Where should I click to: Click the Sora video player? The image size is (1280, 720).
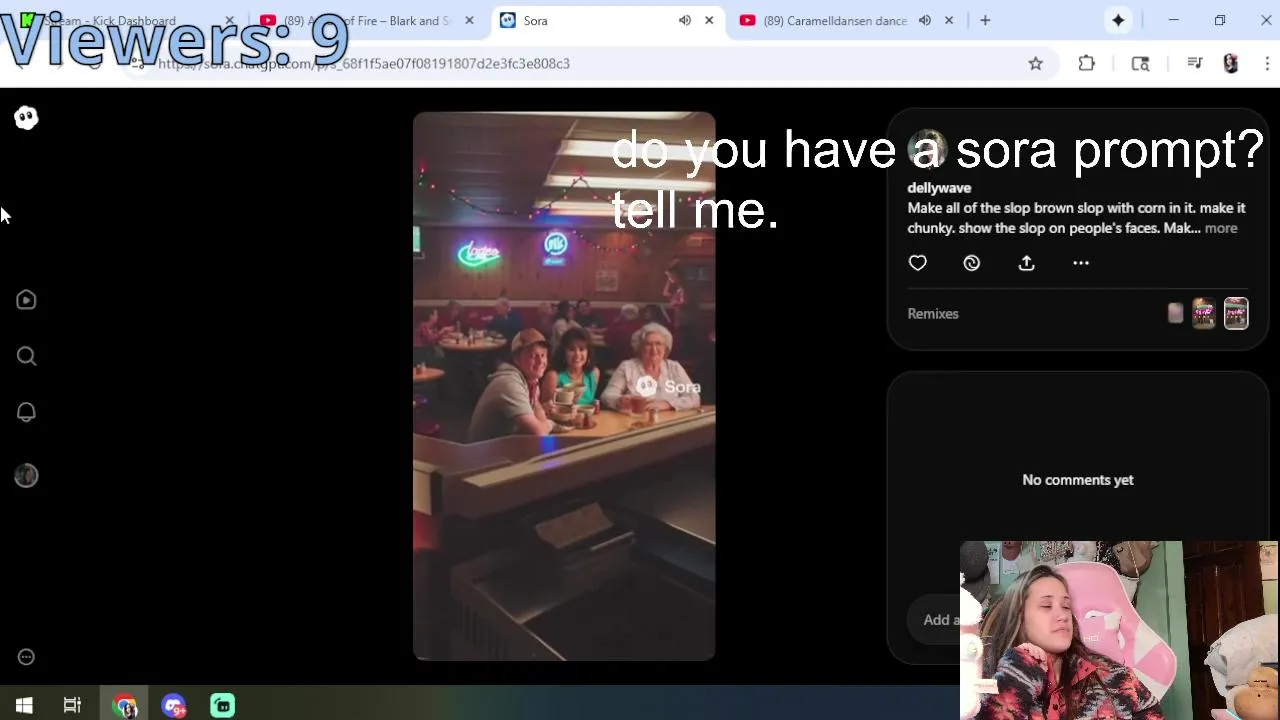coord(564,386)
